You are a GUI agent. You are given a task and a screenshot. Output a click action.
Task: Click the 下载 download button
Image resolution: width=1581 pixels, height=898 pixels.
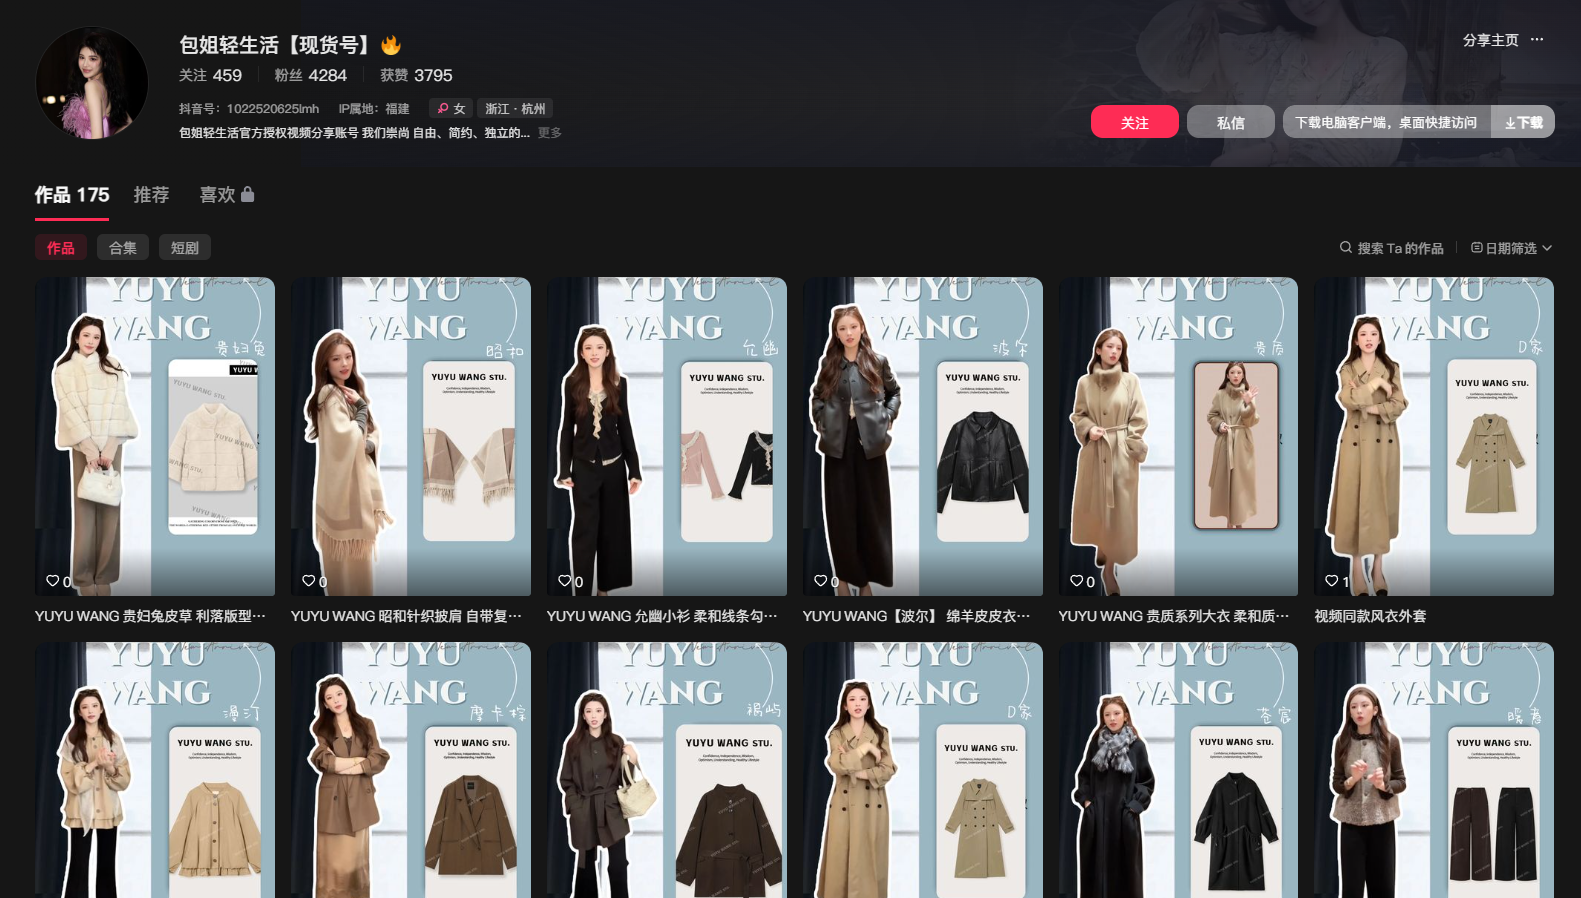pos(1523,122)
